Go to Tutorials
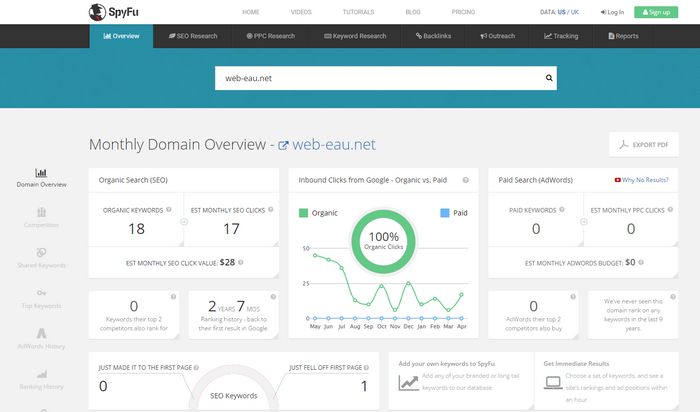 click(x=358, y=12)
